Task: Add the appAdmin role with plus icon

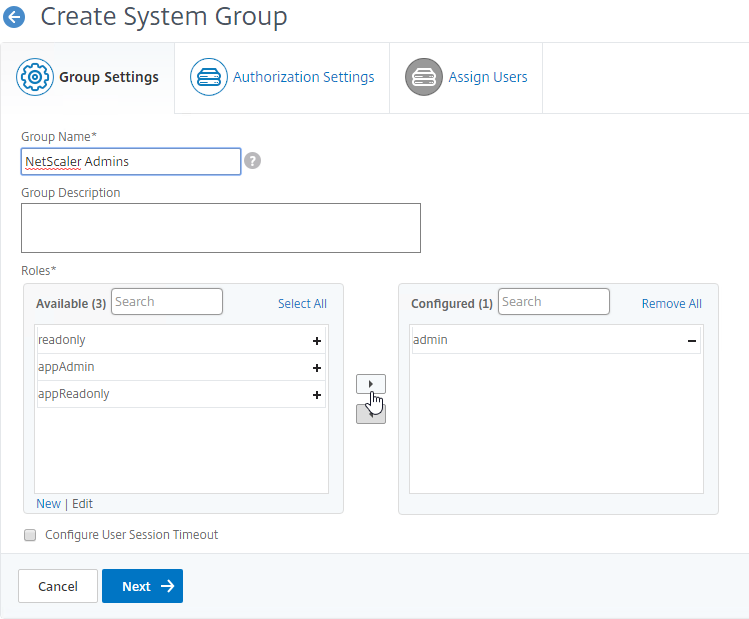Action: click(317, 368)
